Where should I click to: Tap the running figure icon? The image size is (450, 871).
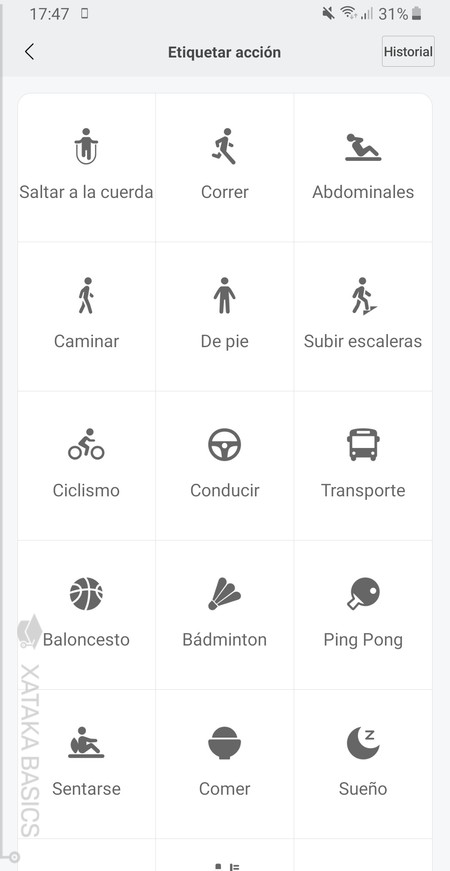[224, 146]
